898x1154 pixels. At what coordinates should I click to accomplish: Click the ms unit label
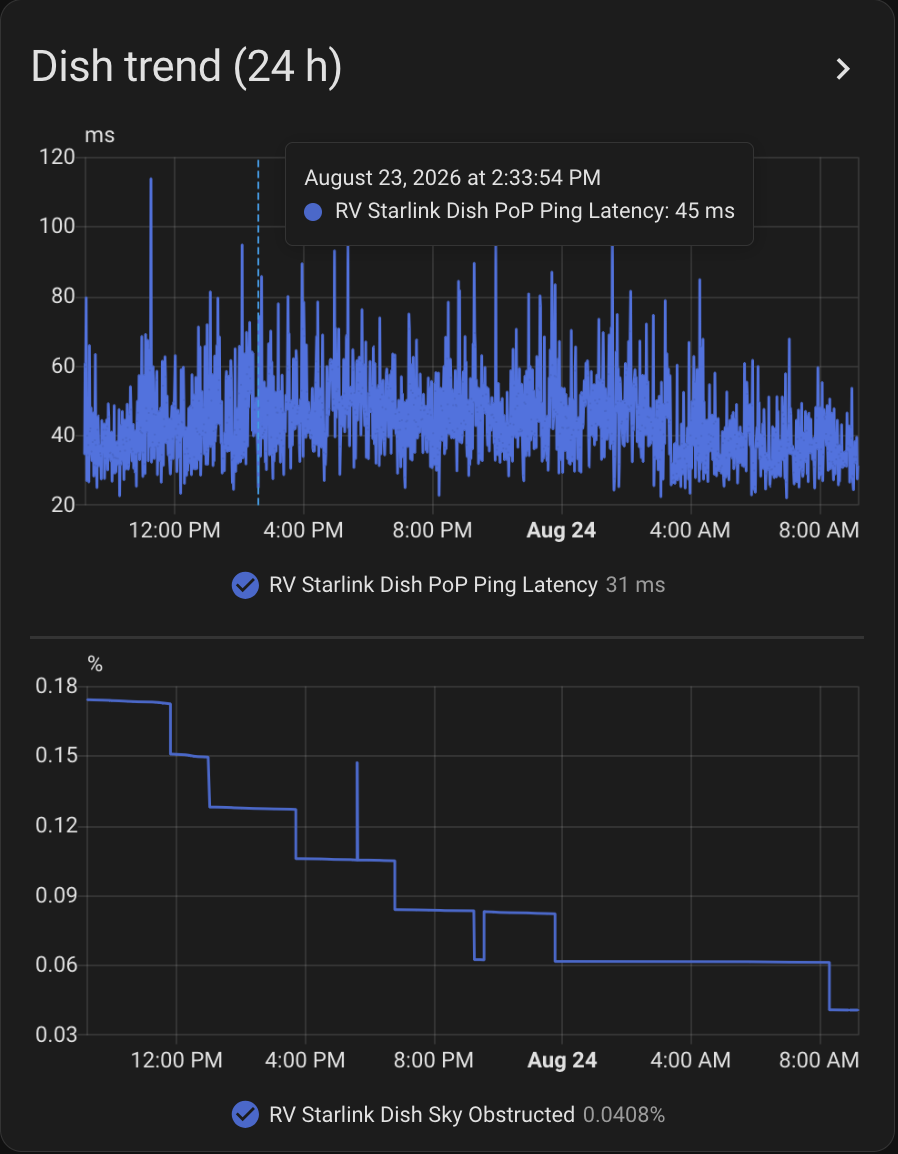tap(99, 135)
